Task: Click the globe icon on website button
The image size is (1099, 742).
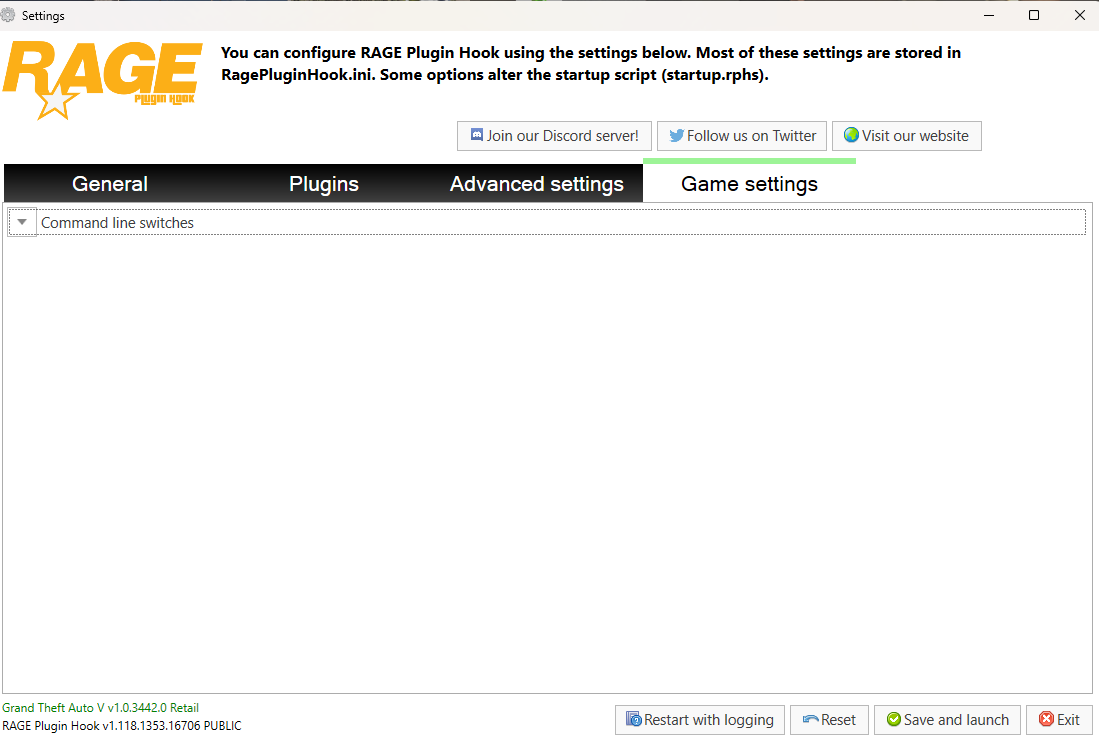Action: (x=851, y=135)
